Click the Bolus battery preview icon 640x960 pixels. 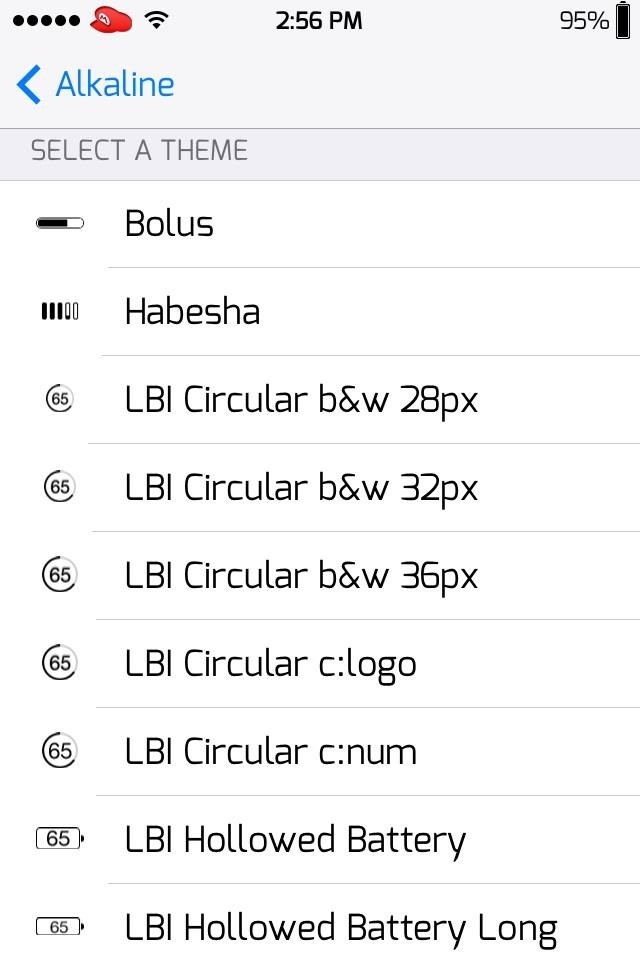click(x=58, y=222)
